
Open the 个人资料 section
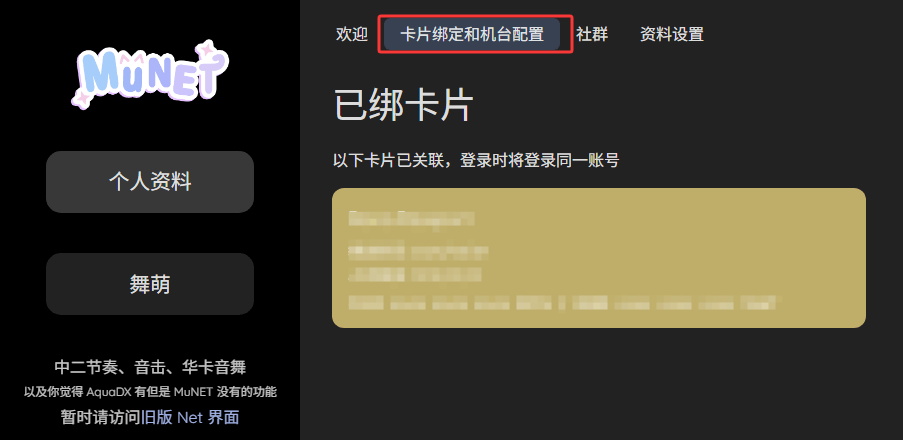150,182
